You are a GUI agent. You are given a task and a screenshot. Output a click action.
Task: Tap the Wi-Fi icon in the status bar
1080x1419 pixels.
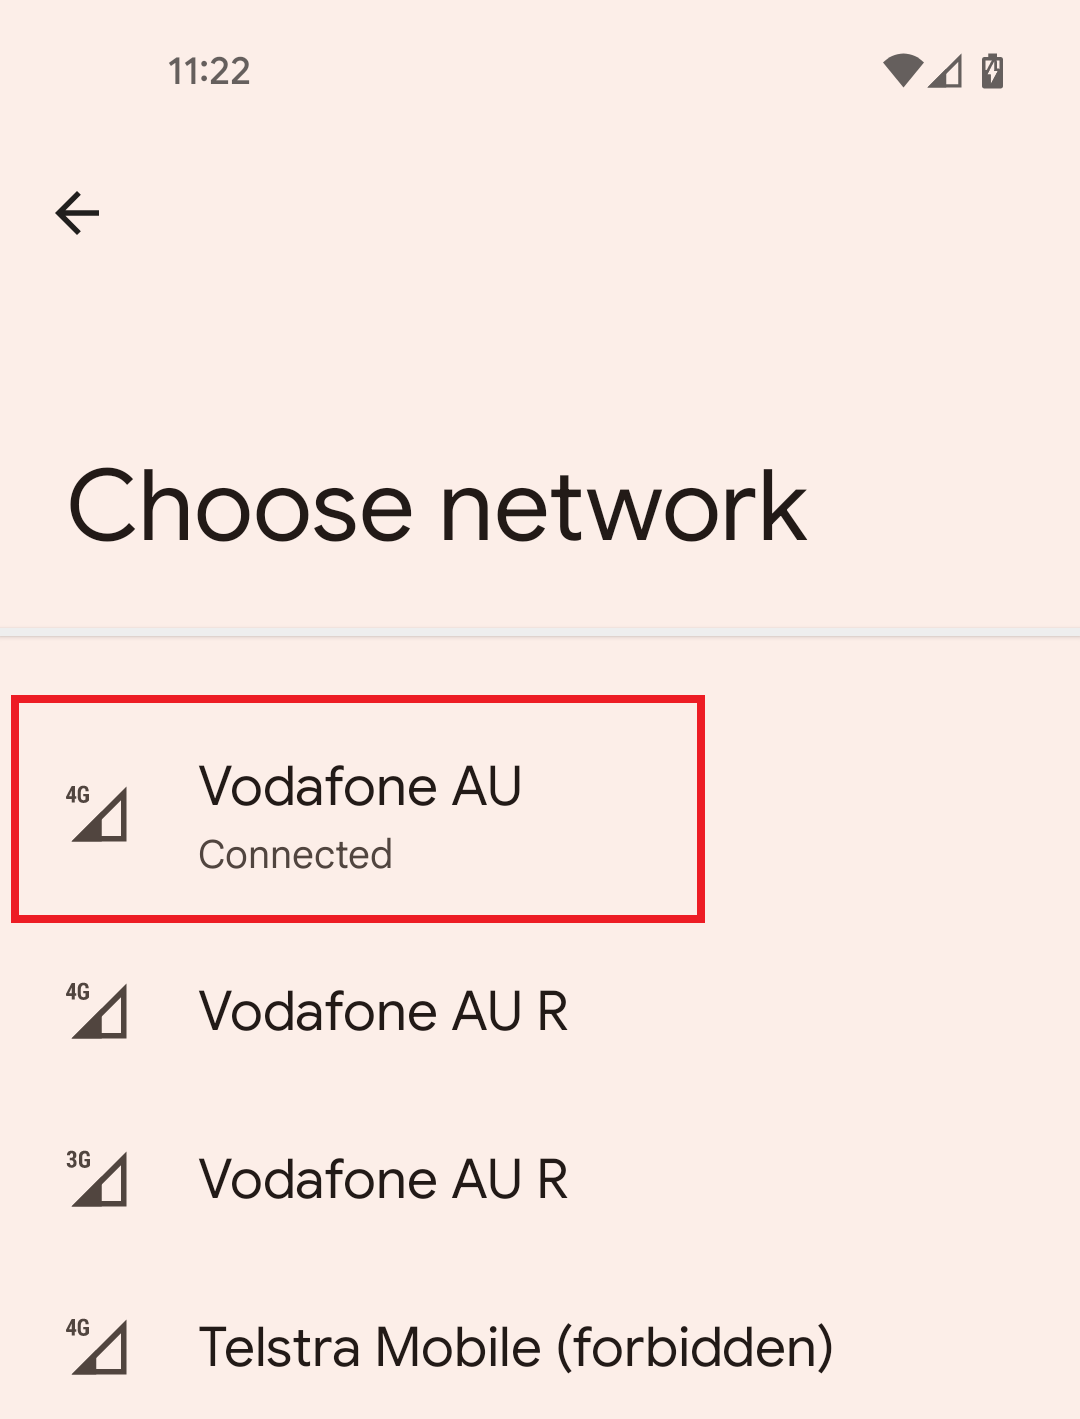901,71
